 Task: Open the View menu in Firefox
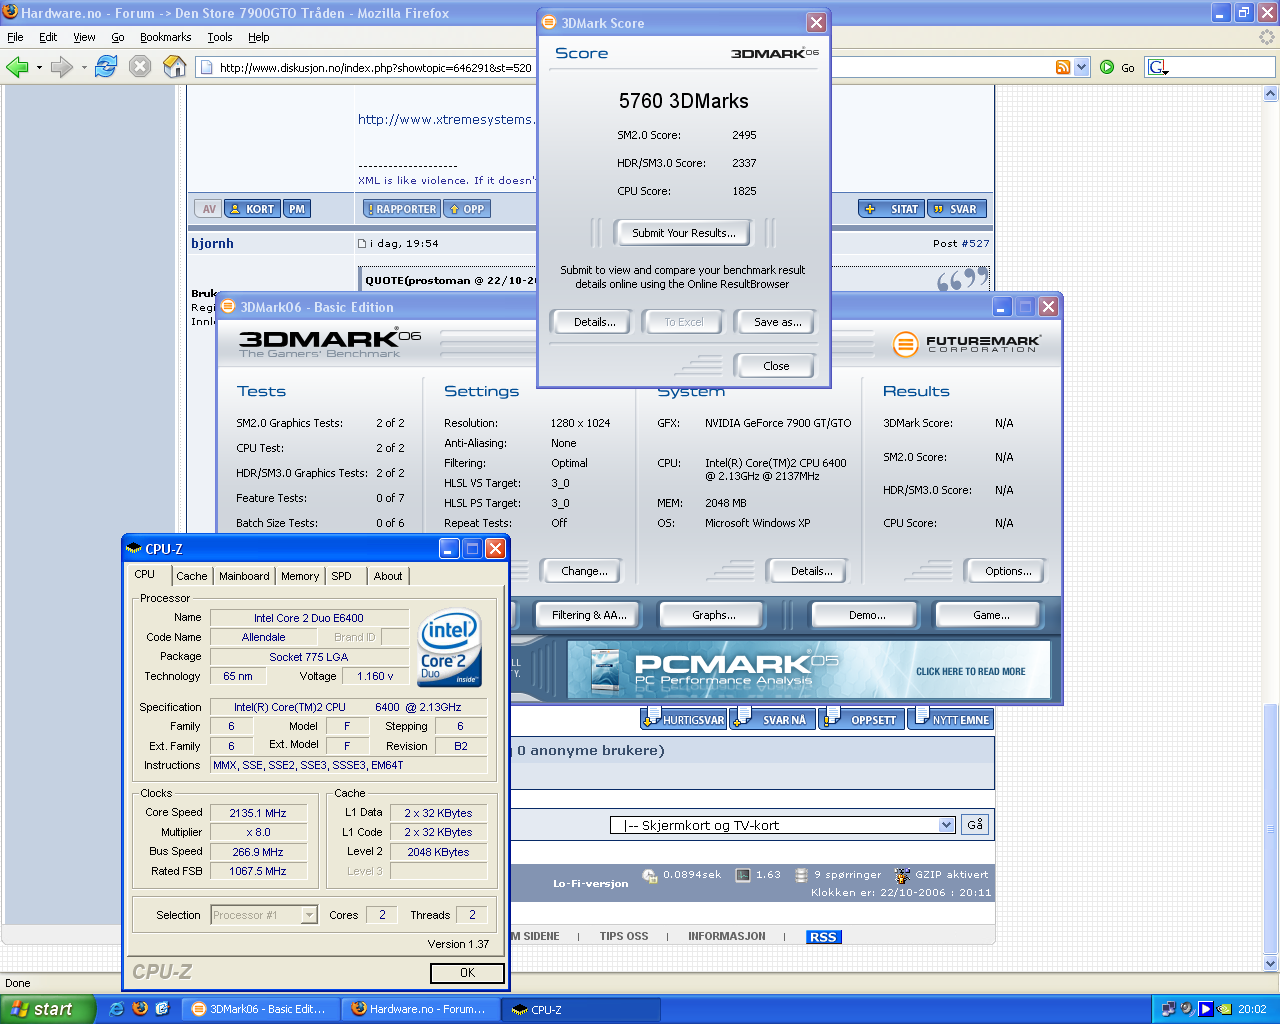pyautogui.click(x=84, y=37)
